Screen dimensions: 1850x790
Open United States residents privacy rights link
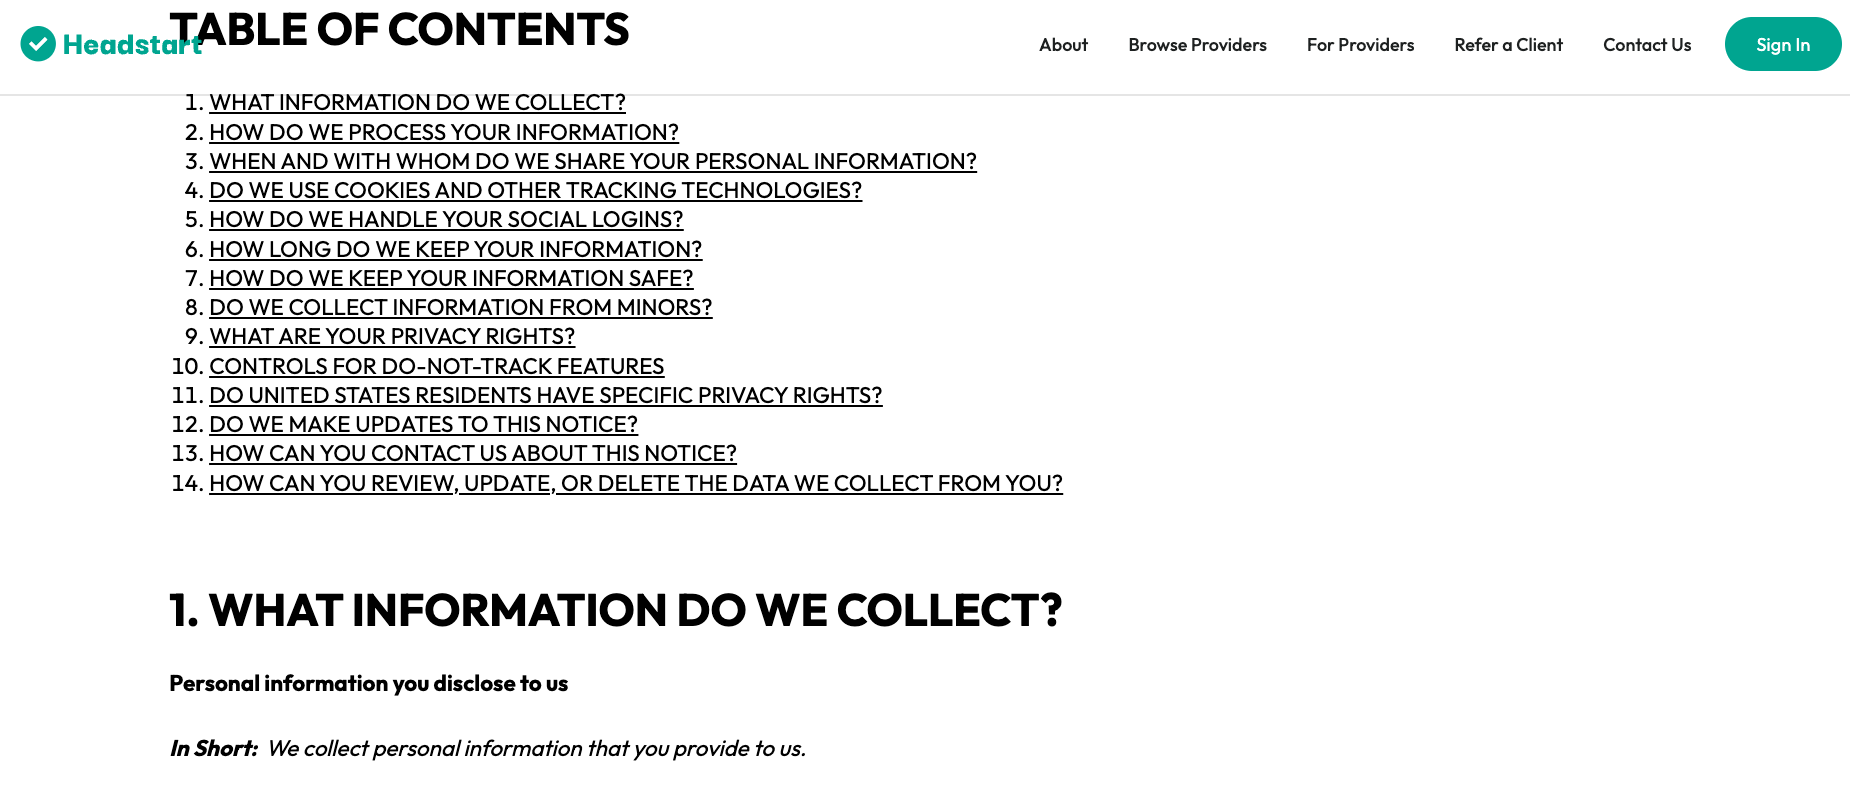click(x=545, y=396)
